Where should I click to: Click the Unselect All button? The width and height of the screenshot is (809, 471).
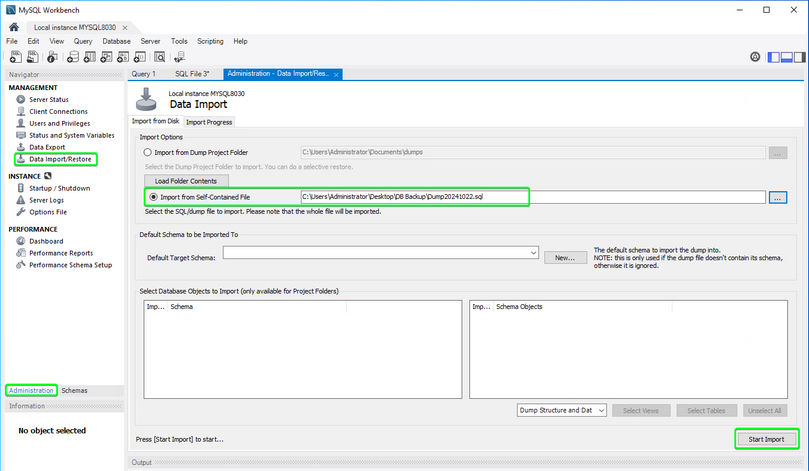(x=765, y=411)
